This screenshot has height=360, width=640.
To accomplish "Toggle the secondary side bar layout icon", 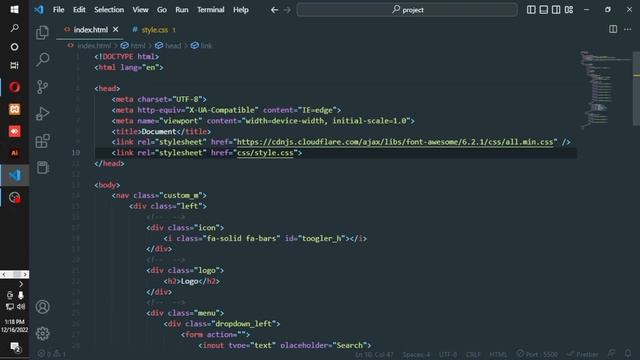I will pyautogui.click(x=556, y=10).
